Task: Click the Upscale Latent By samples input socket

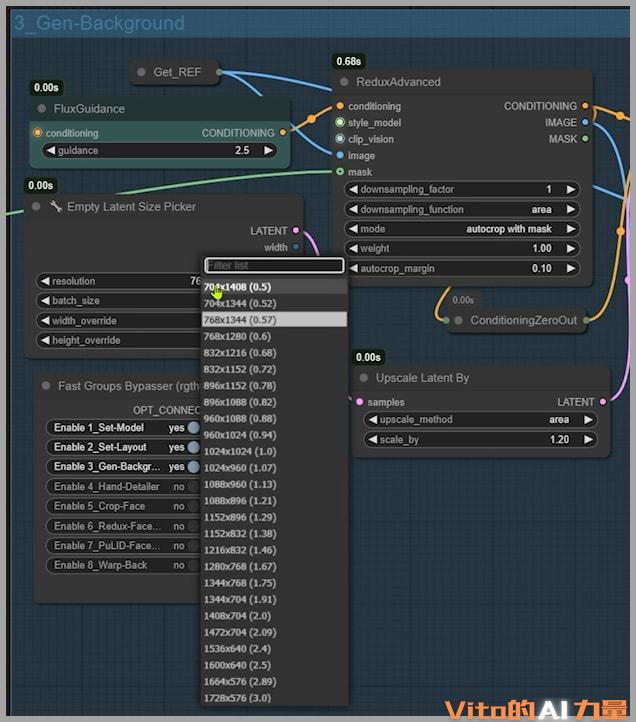Action: click(359, 402)
